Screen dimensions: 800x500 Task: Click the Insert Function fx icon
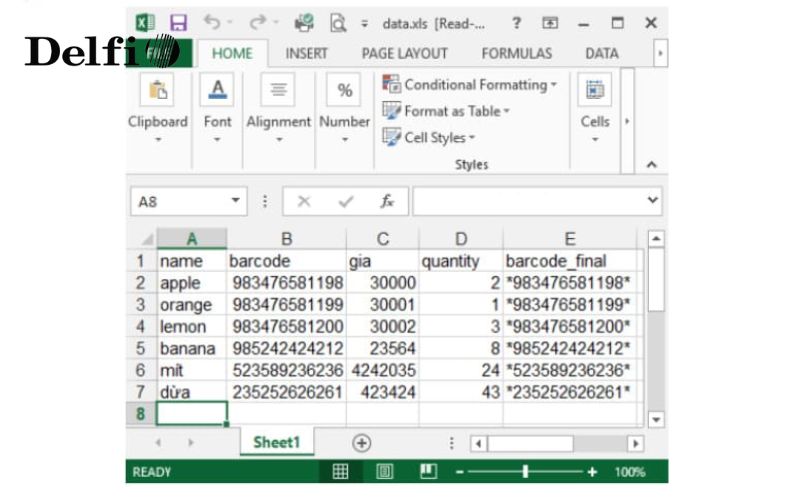[386, 201]
